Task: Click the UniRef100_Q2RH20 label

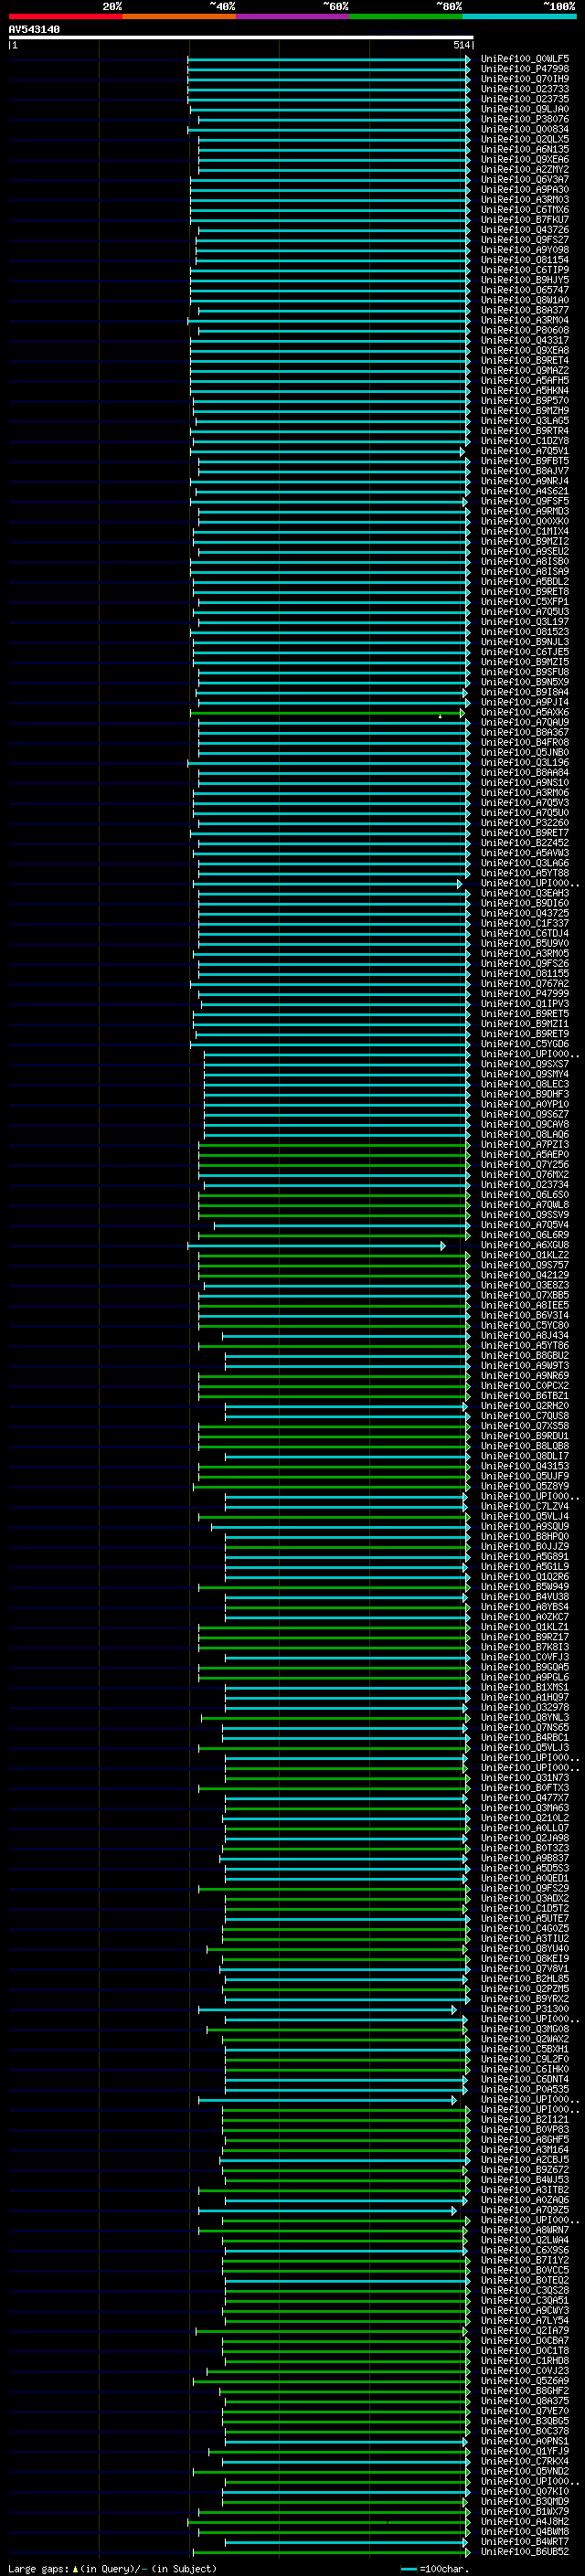Action: [525, 1406]
